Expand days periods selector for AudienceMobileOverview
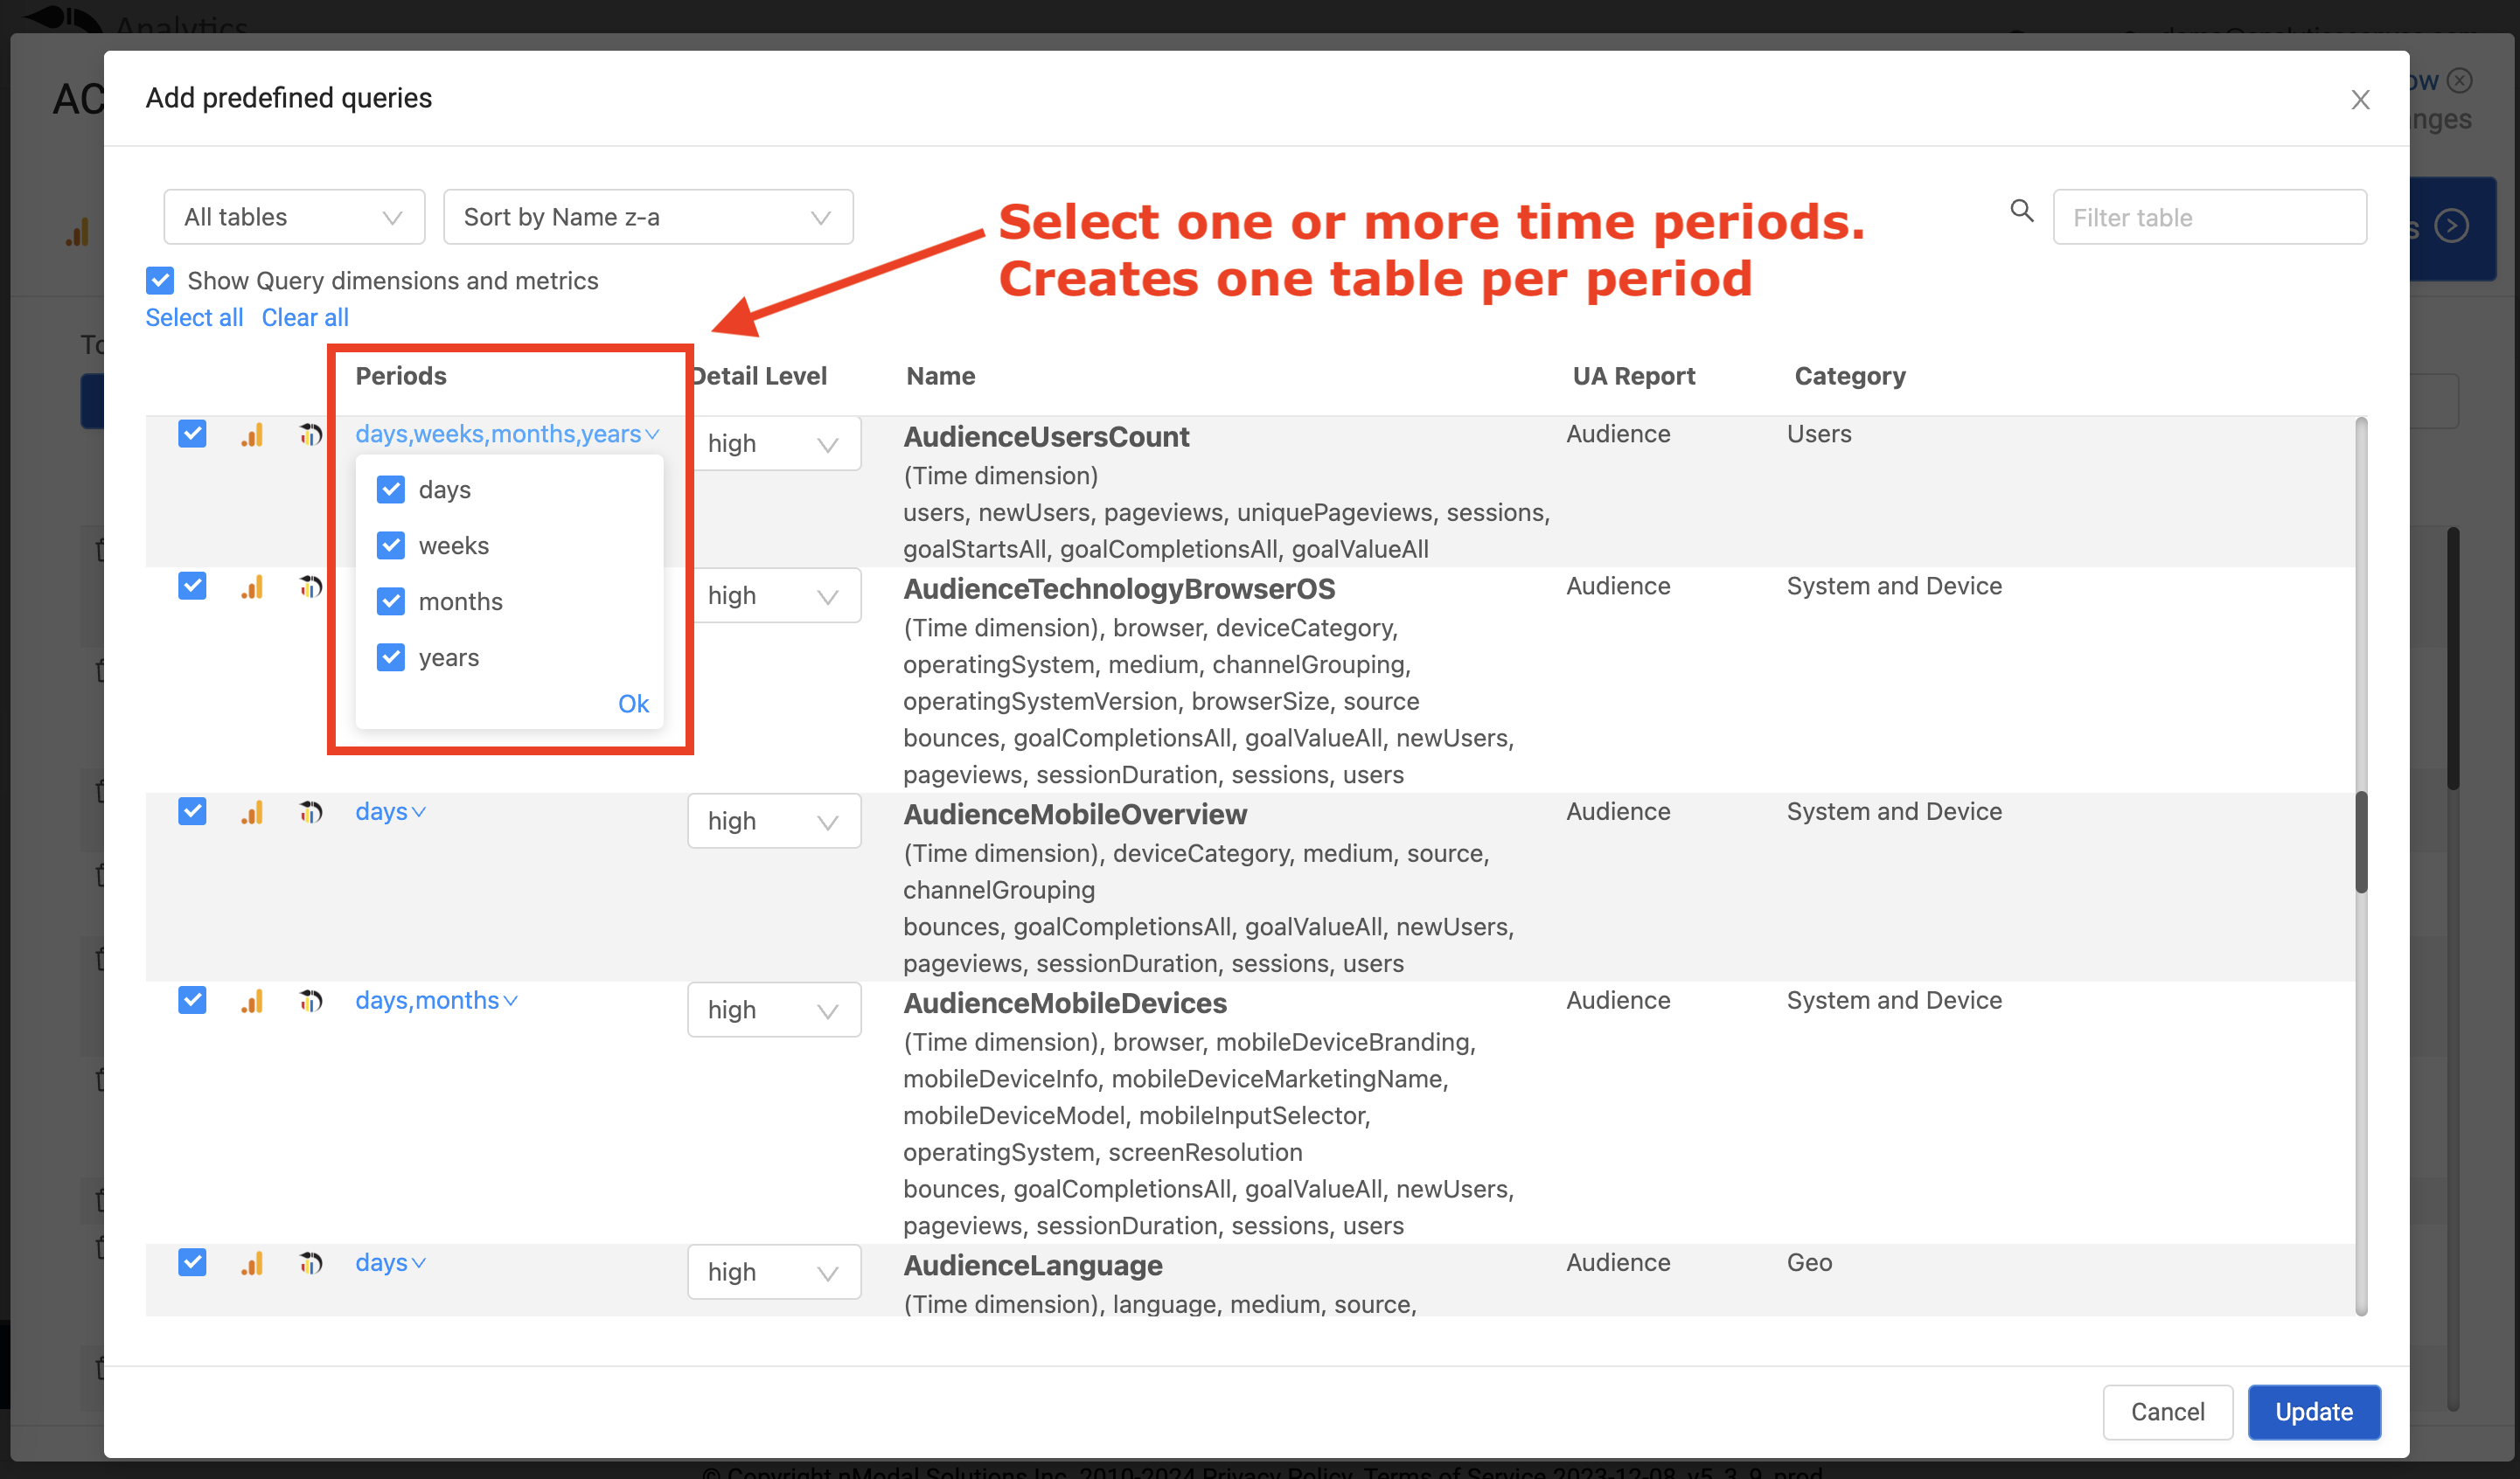 click(390, 811)
